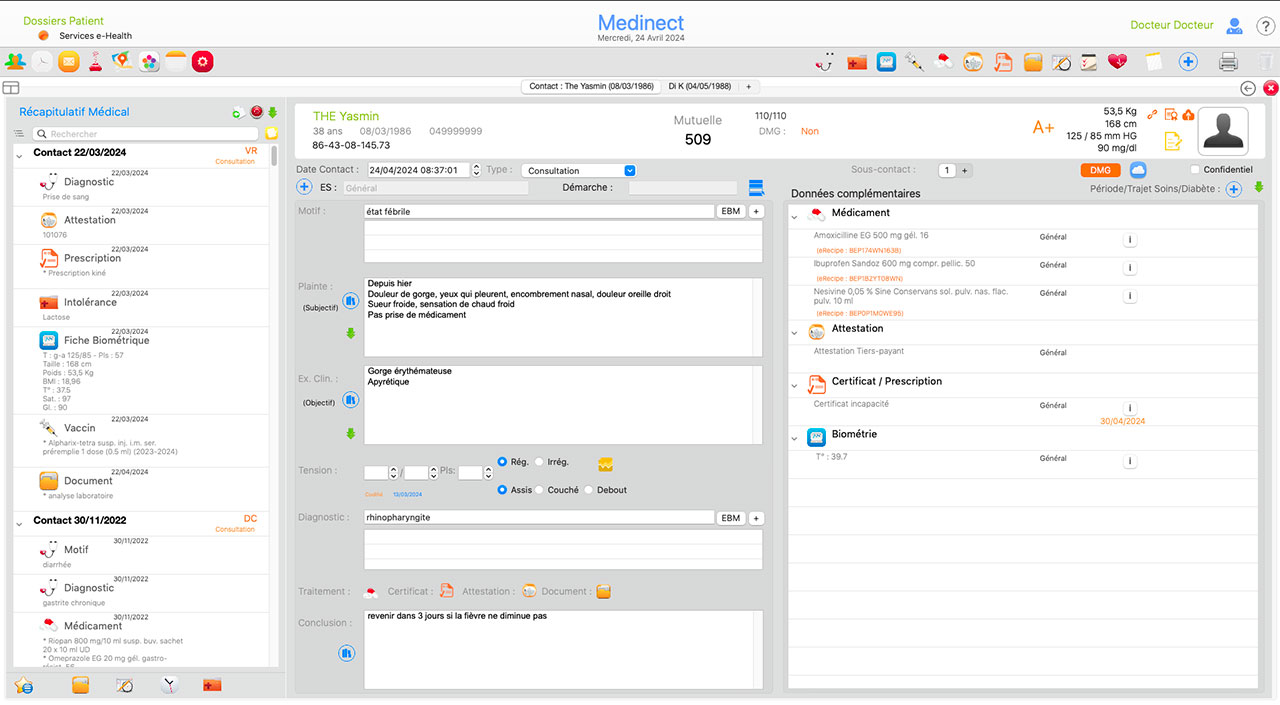Screen dimensions: 1280x705
Task: Click the heart icon in the toolbar
Action: coord(1117,61)
